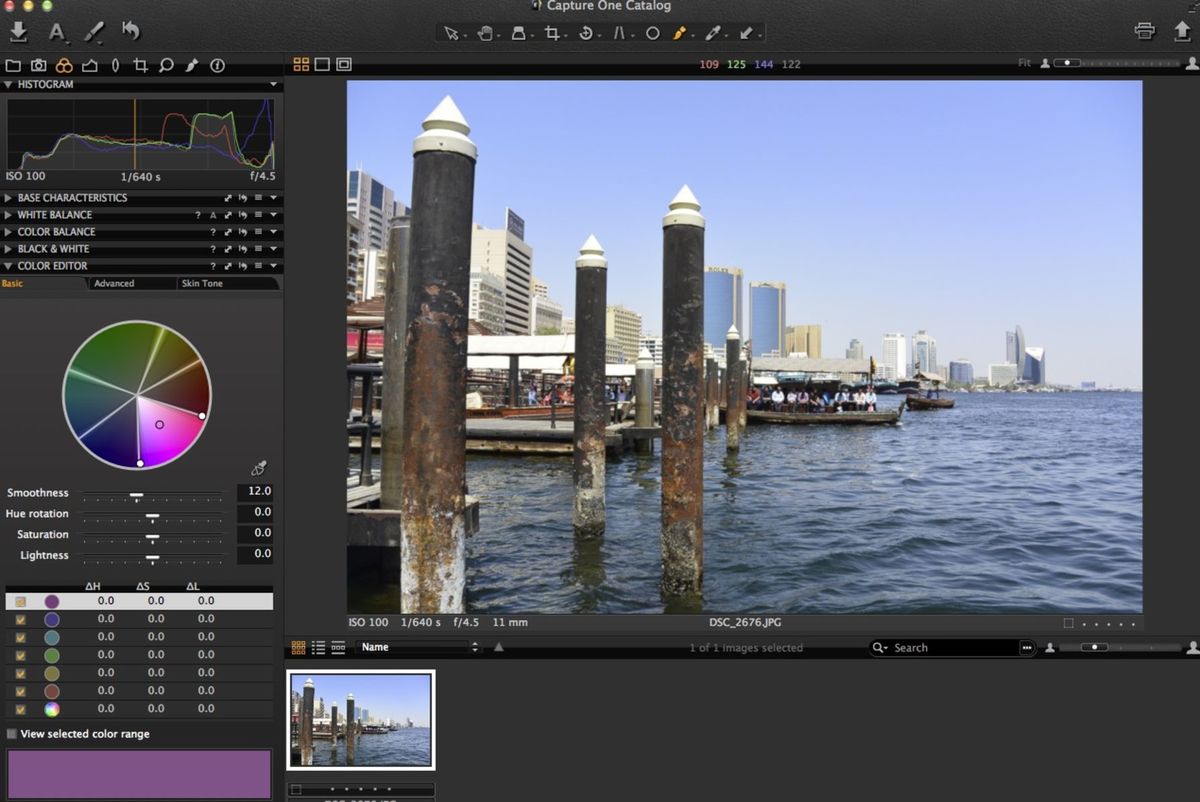Select the Pointer cursor tool
The width and height of the screenshot is (1200, 802).
(452, 33)
